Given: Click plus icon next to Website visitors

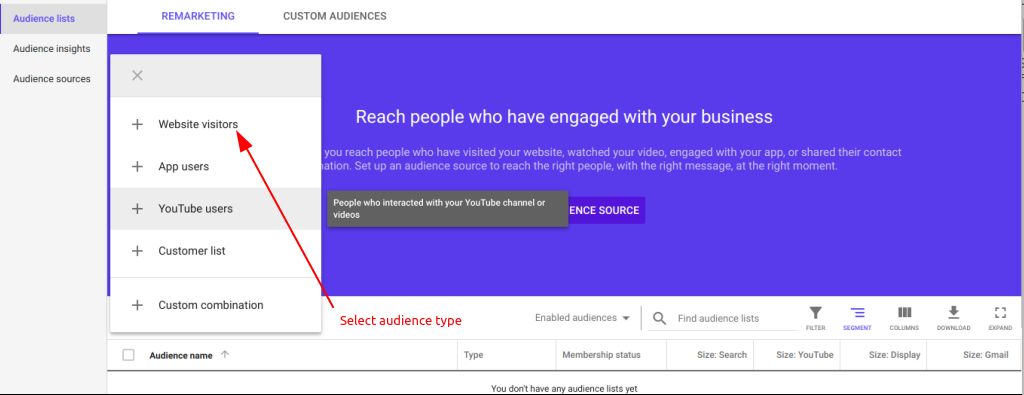Looking at the screenshot, I should 137,124.
